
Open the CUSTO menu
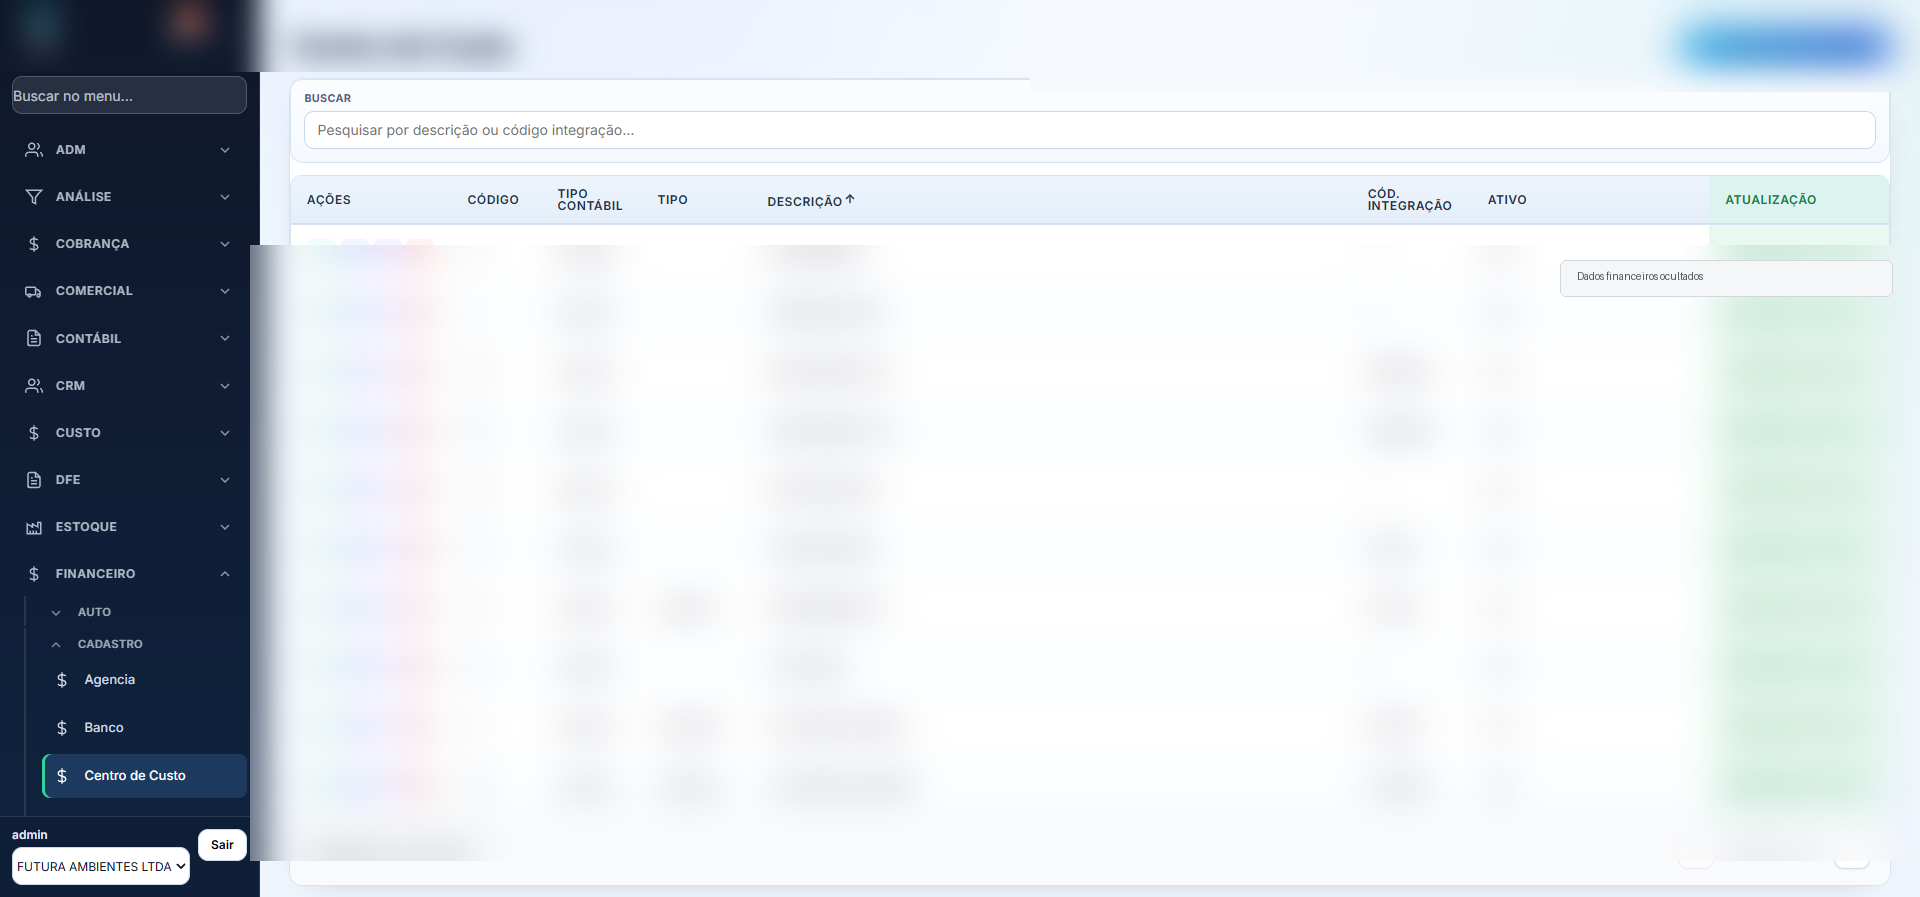coord(128,433)
